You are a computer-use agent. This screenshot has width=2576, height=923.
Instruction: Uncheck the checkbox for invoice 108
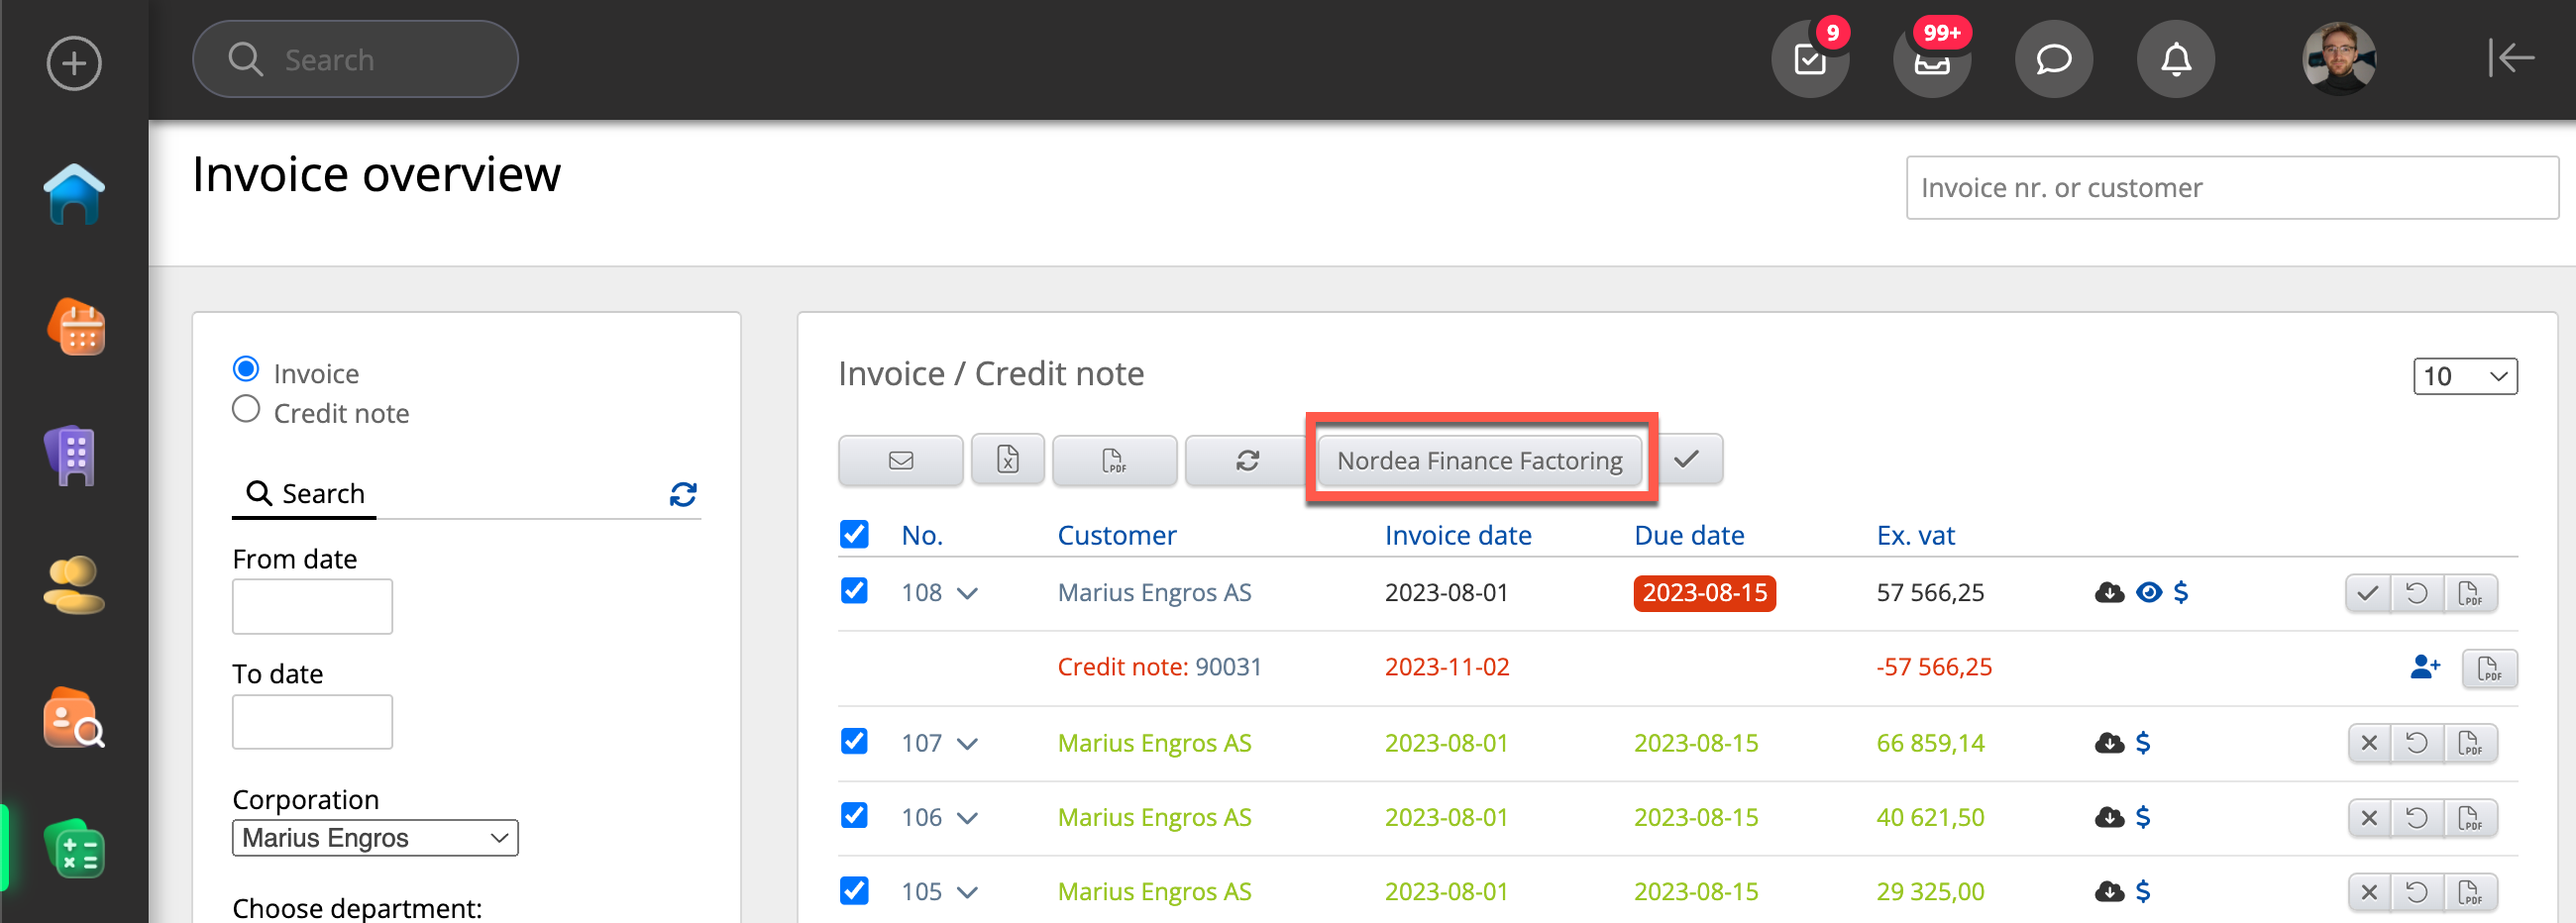coord(854,591)
